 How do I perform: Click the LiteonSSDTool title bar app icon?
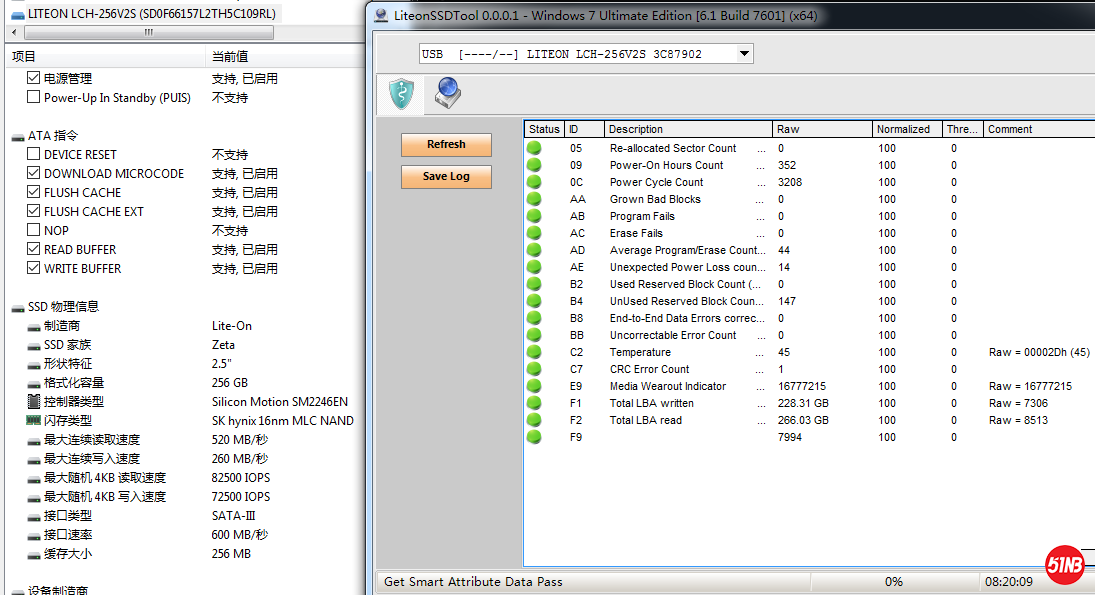point(381,15)
